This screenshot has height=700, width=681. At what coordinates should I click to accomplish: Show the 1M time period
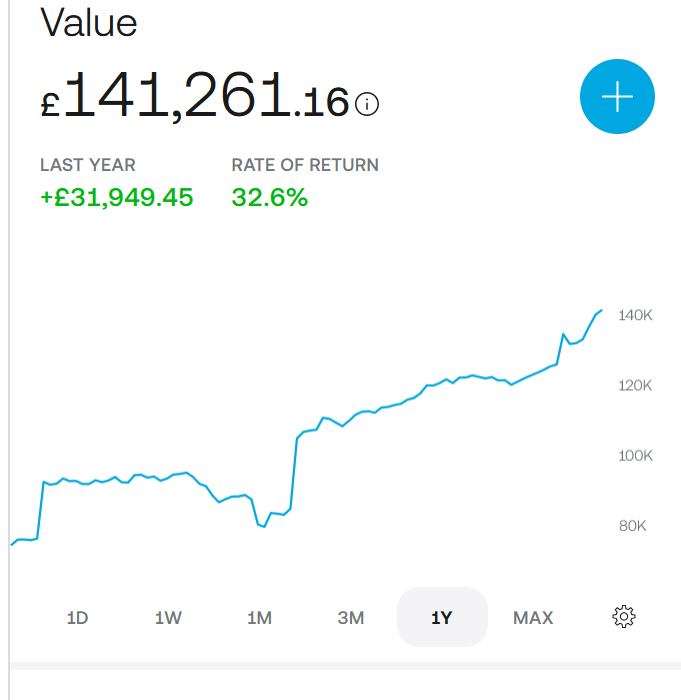pyautogui.click(x=259, y=618)
